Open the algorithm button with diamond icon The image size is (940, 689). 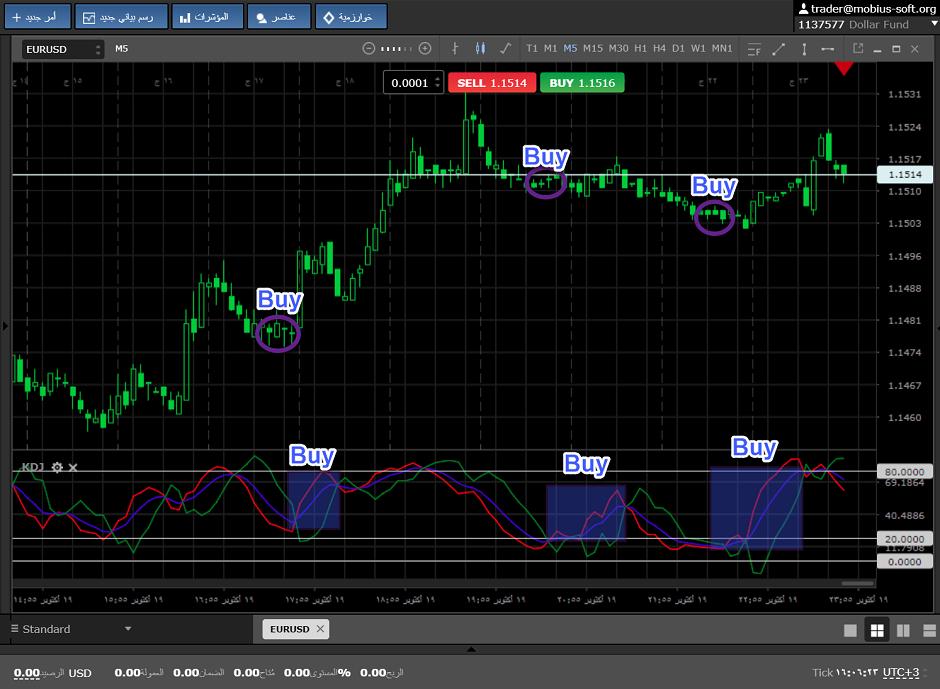click(x=351, y=16)
